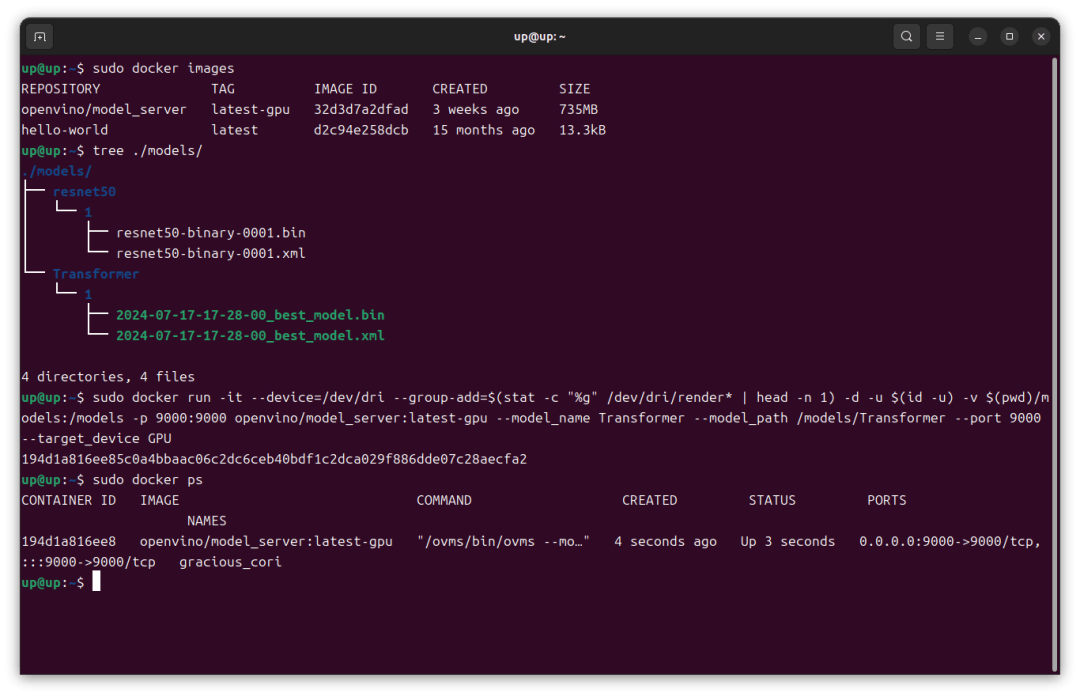Screen dimensions: 1080x697
Task: Open the terminal hamburger menu
Action: [x=939, y=37]
